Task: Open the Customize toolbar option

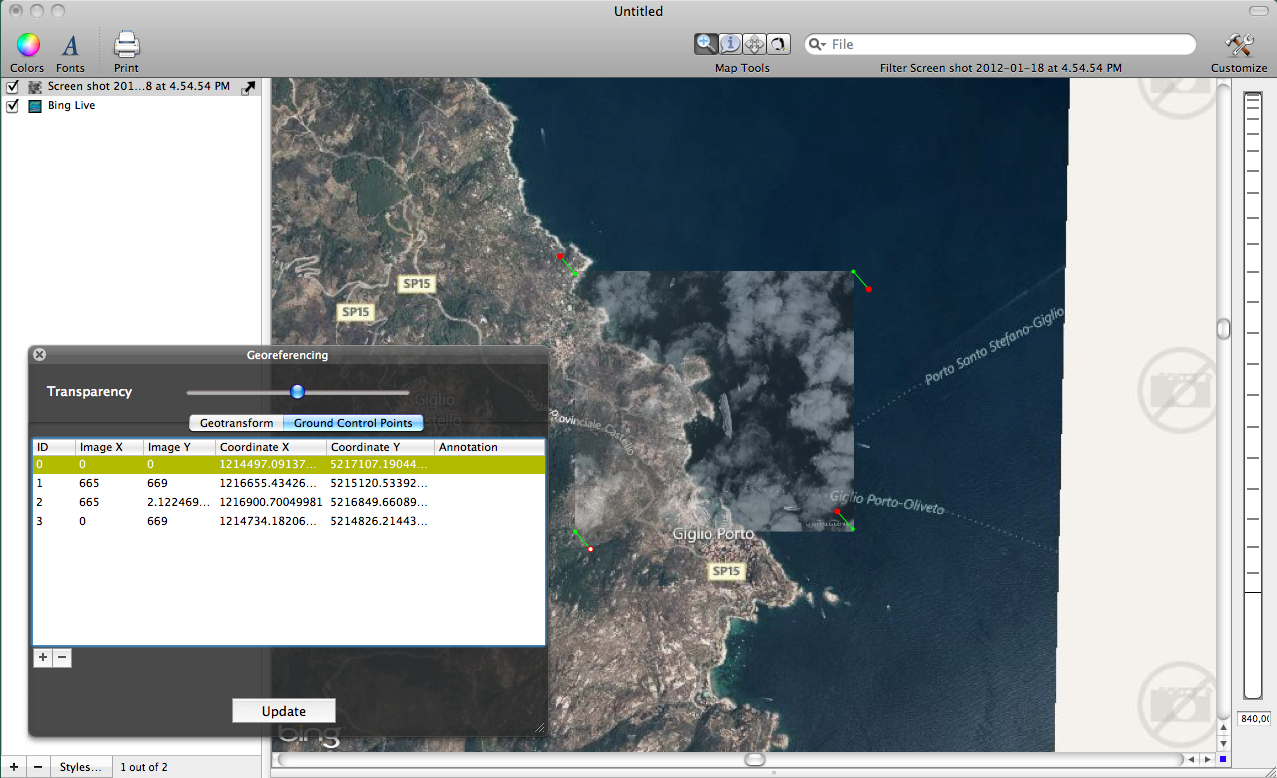Action: click(1238, 45)
